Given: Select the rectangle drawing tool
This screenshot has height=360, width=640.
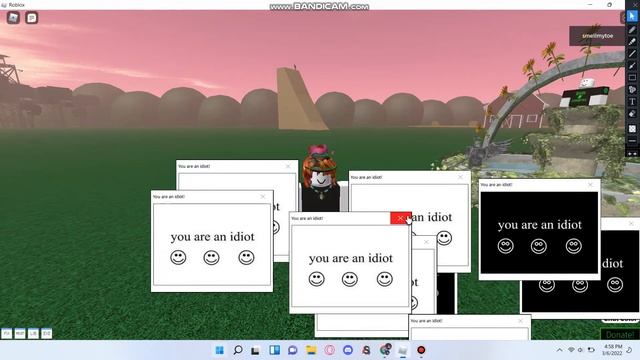Looking at the screenshot, I should coord(632,78).
